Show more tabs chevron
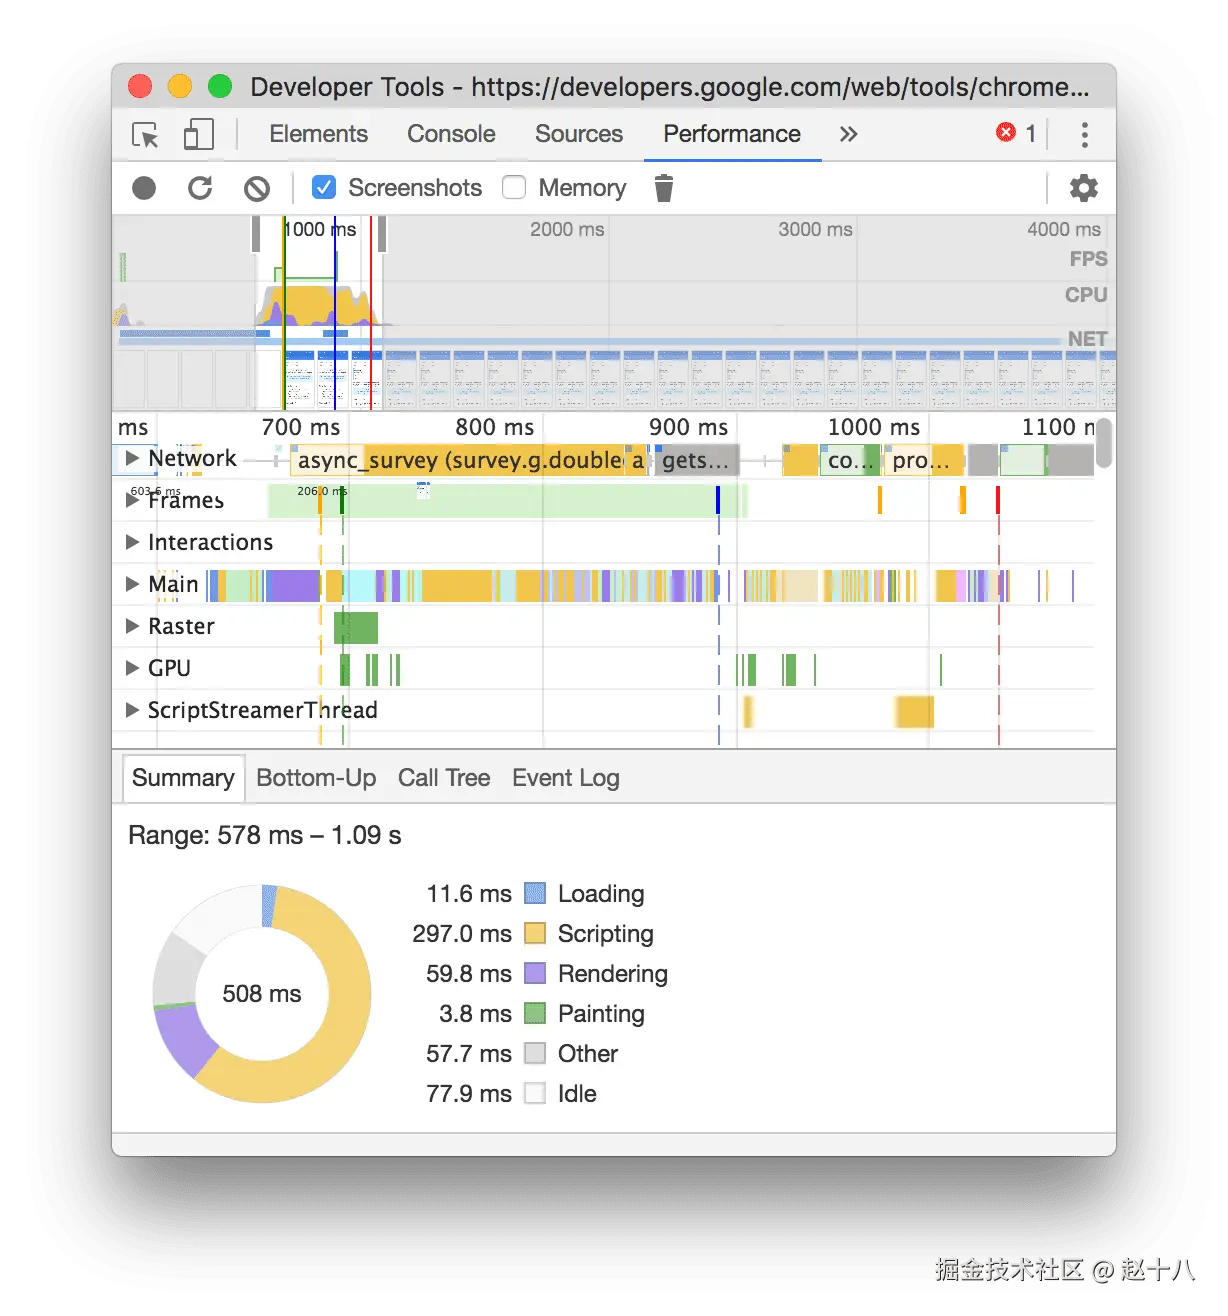The height and width of the screenshot is (1316, 1228). pyautogui.click(x=848, y=134)
